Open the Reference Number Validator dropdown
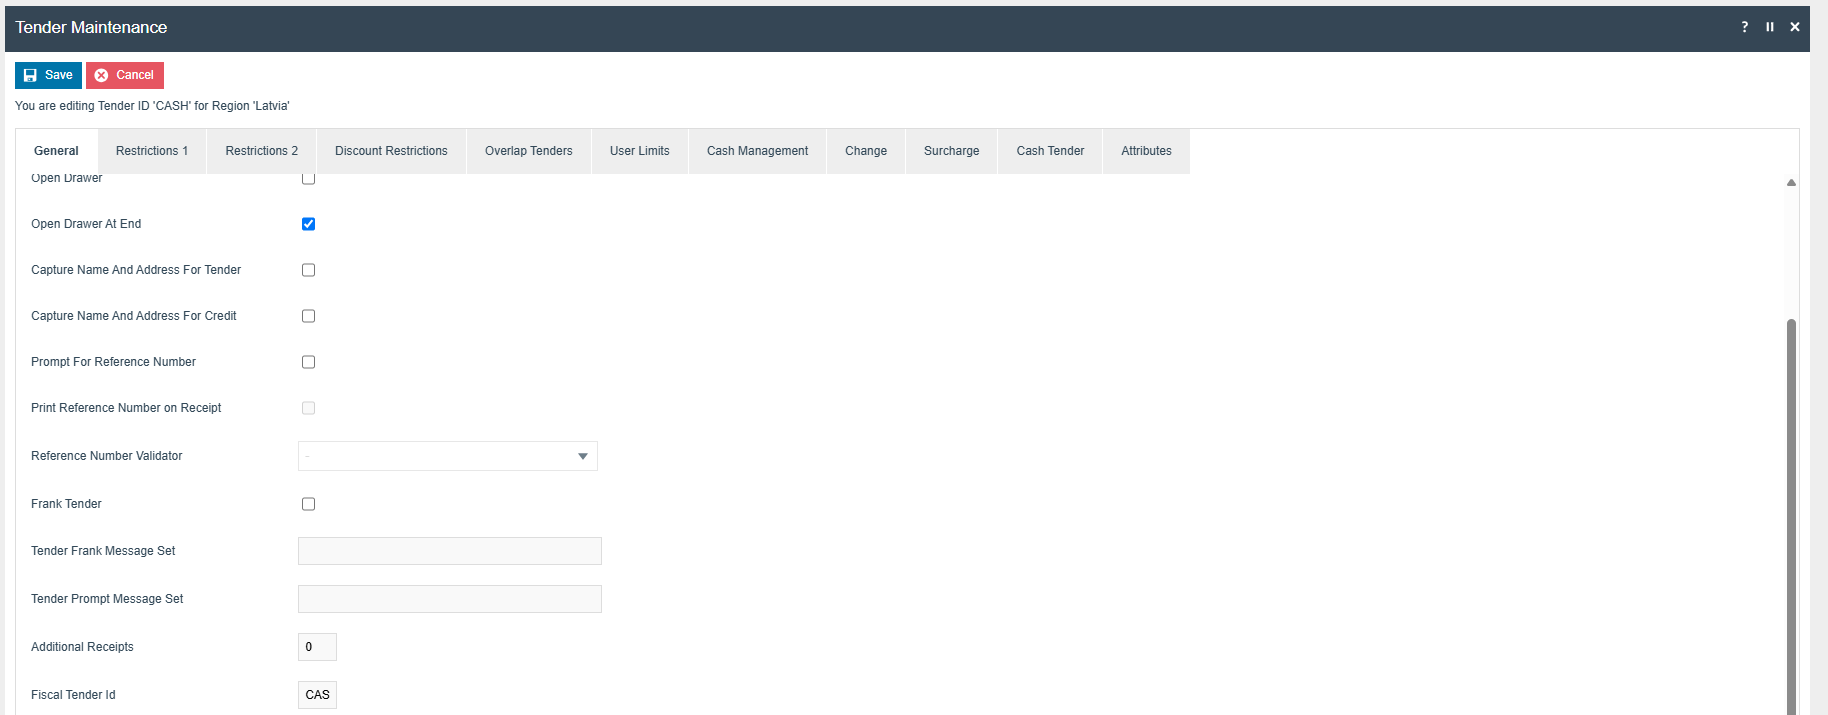 point(448,456)
